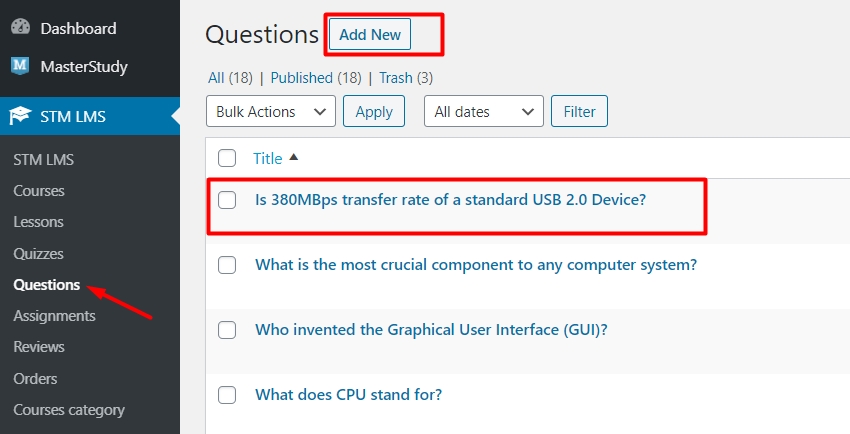Click the MasterStudy shield icon
The height and width of the screenshot is (434, 850).
[x=20, y=66]
